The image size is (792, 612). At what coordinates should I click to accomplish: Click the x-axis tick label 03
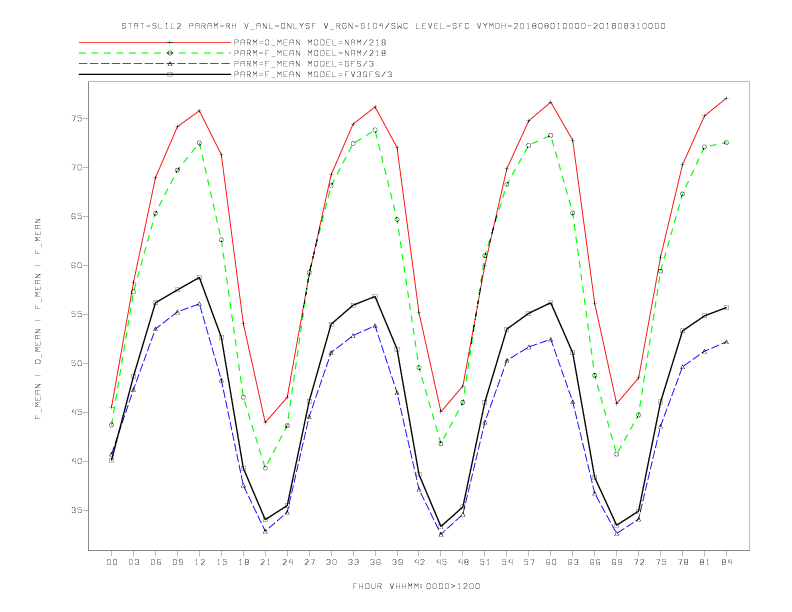tap(133, 562)
